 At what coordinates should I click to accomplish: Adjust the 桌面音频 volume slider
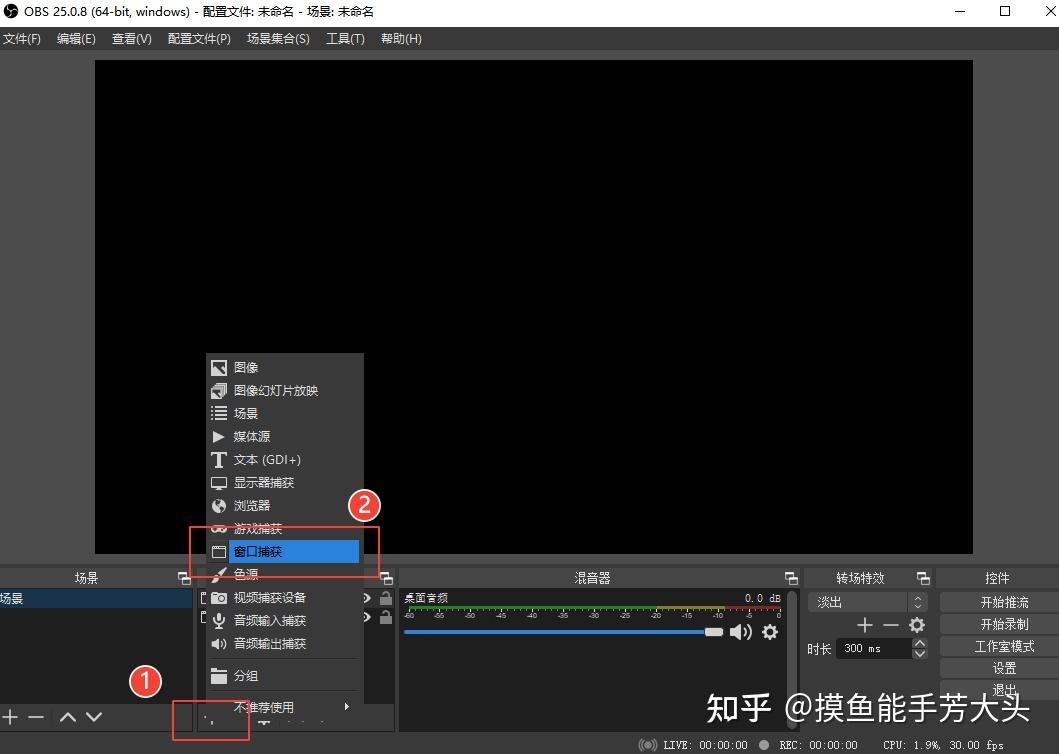pyautogui.click(x=563, y=632)
